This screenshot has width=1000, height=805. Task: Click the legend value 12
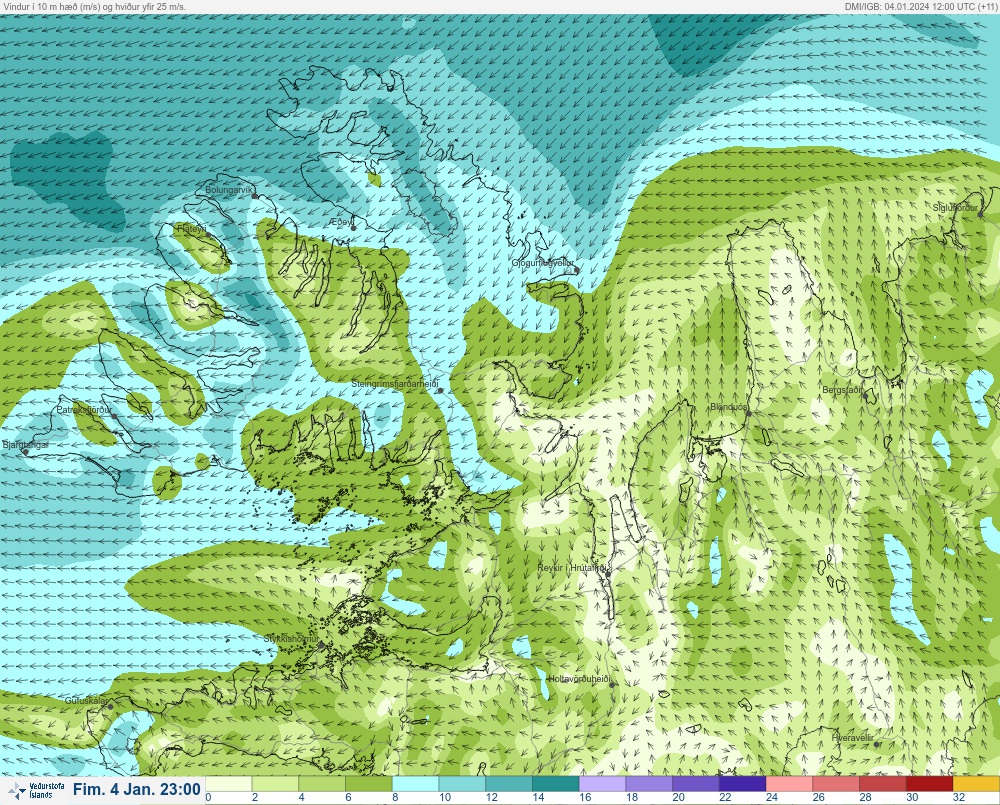[x=492, y=797]
